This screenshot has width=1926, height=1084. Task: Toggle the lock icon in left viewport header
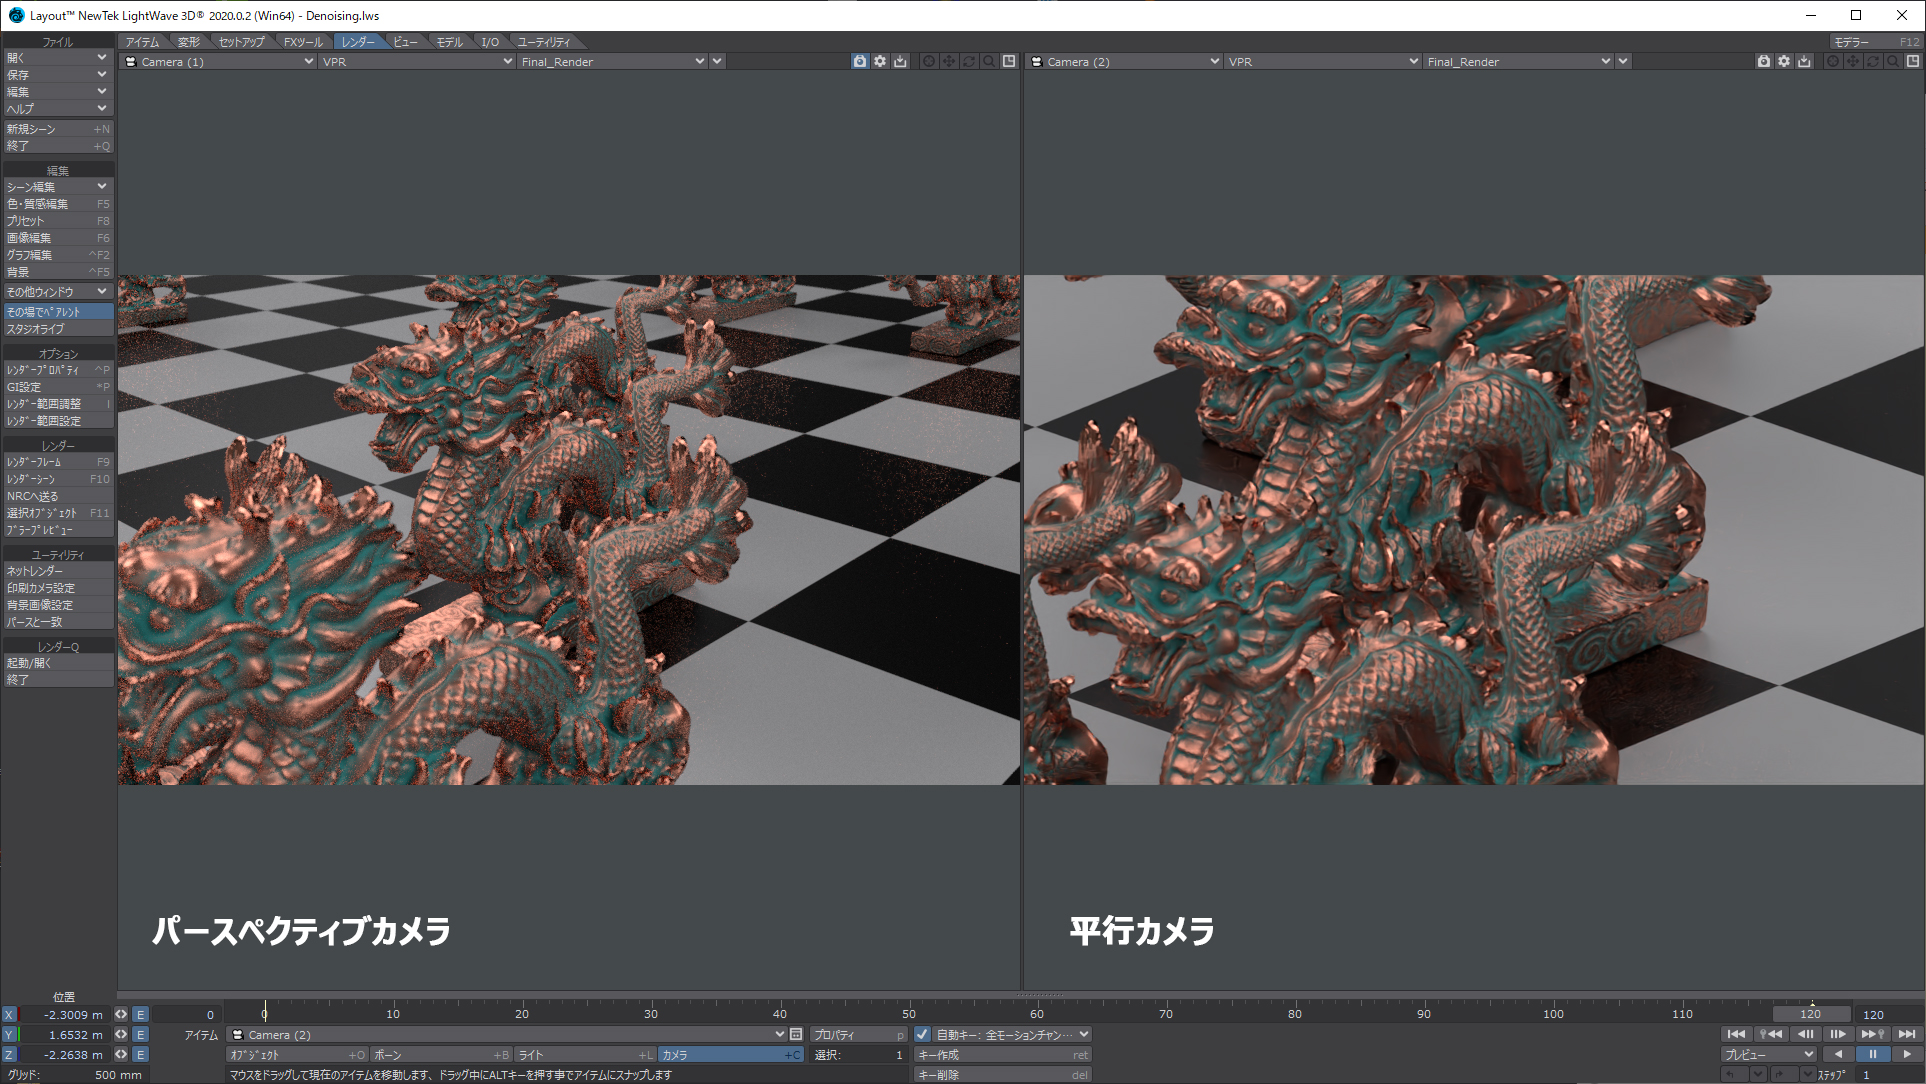point(860,61)
